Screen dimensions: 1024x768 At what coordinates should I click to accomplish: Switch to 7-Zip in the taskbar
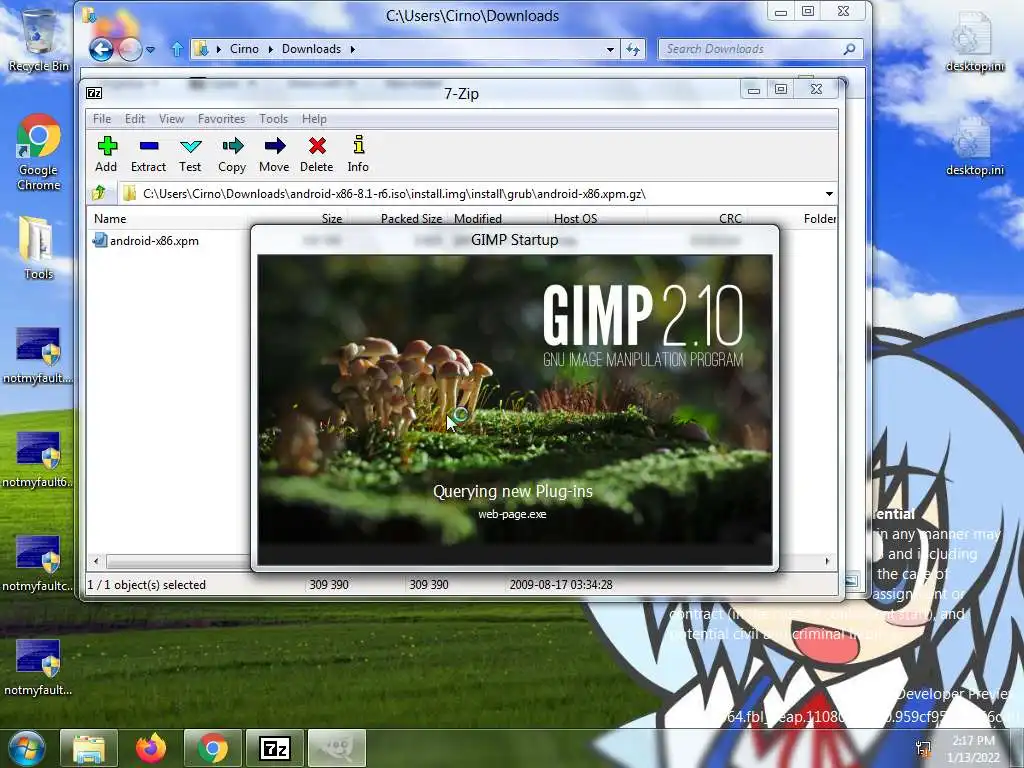[x=275, y=748]
